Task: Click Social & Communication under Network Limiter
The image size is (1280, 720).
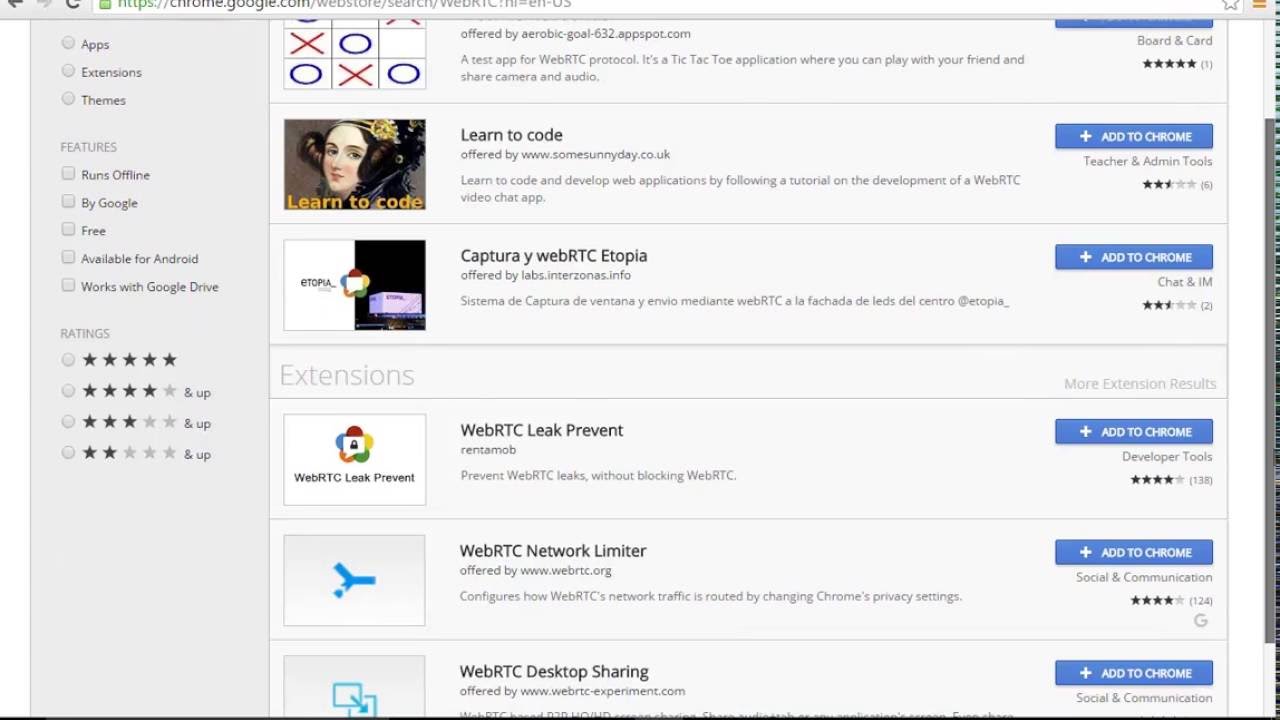Action: click(x=1144, y=577)
